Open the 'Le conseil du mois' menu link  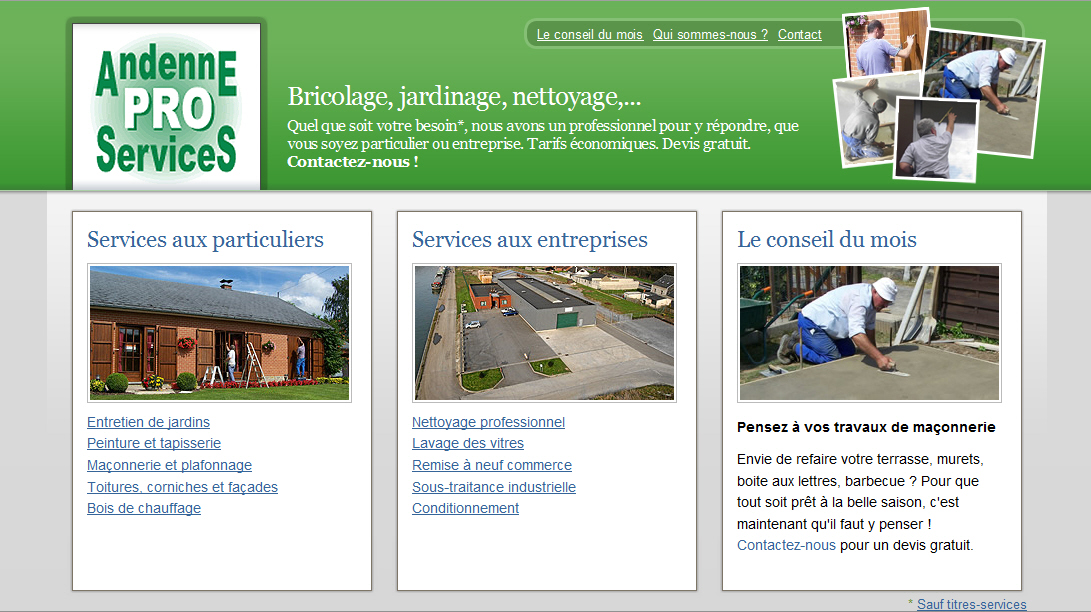[589, 35]
